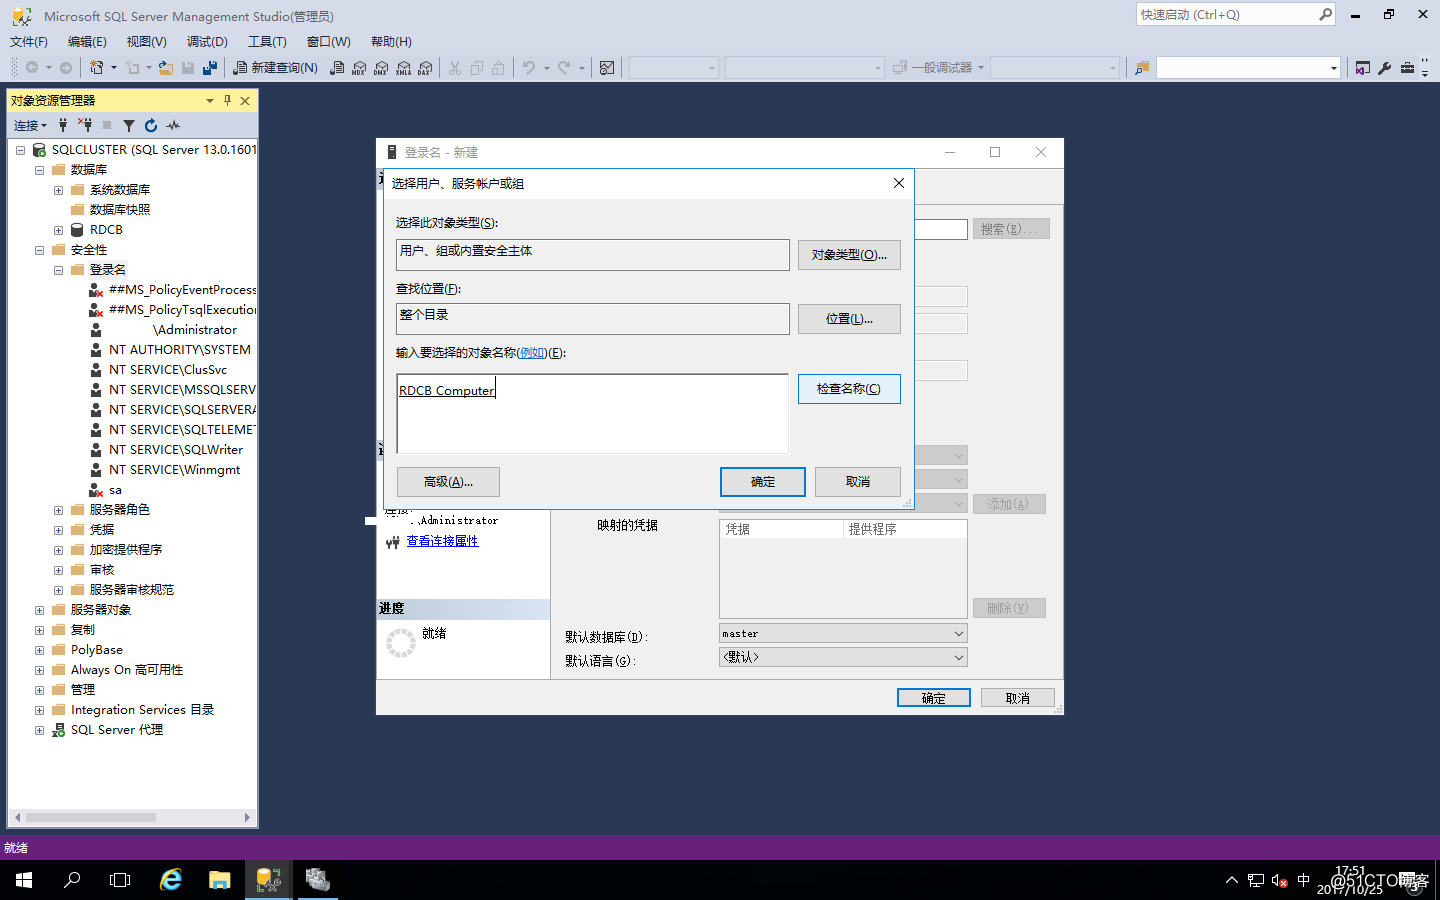
Task: Click 确定 in the select user dialog
Action: 763,482
